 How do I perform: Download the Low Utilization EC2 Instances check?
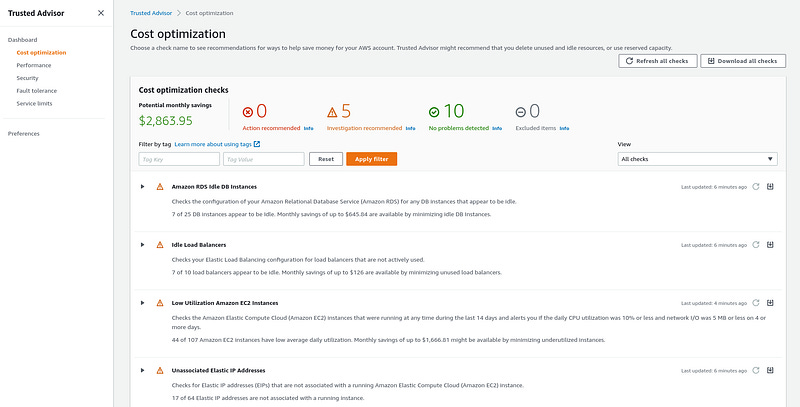[770, 303]
